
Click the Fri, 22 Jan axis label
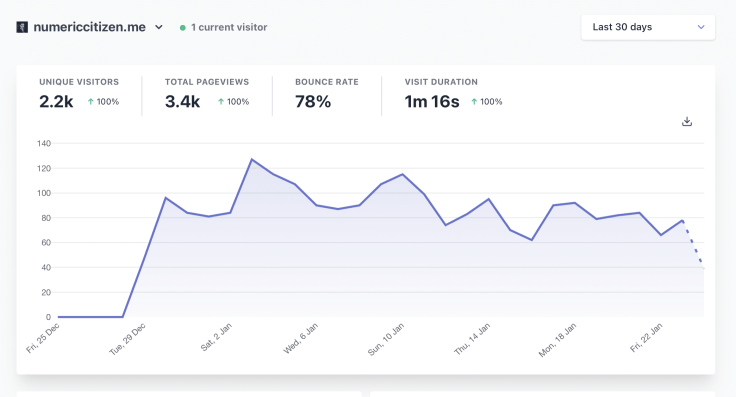pos(646,337)
